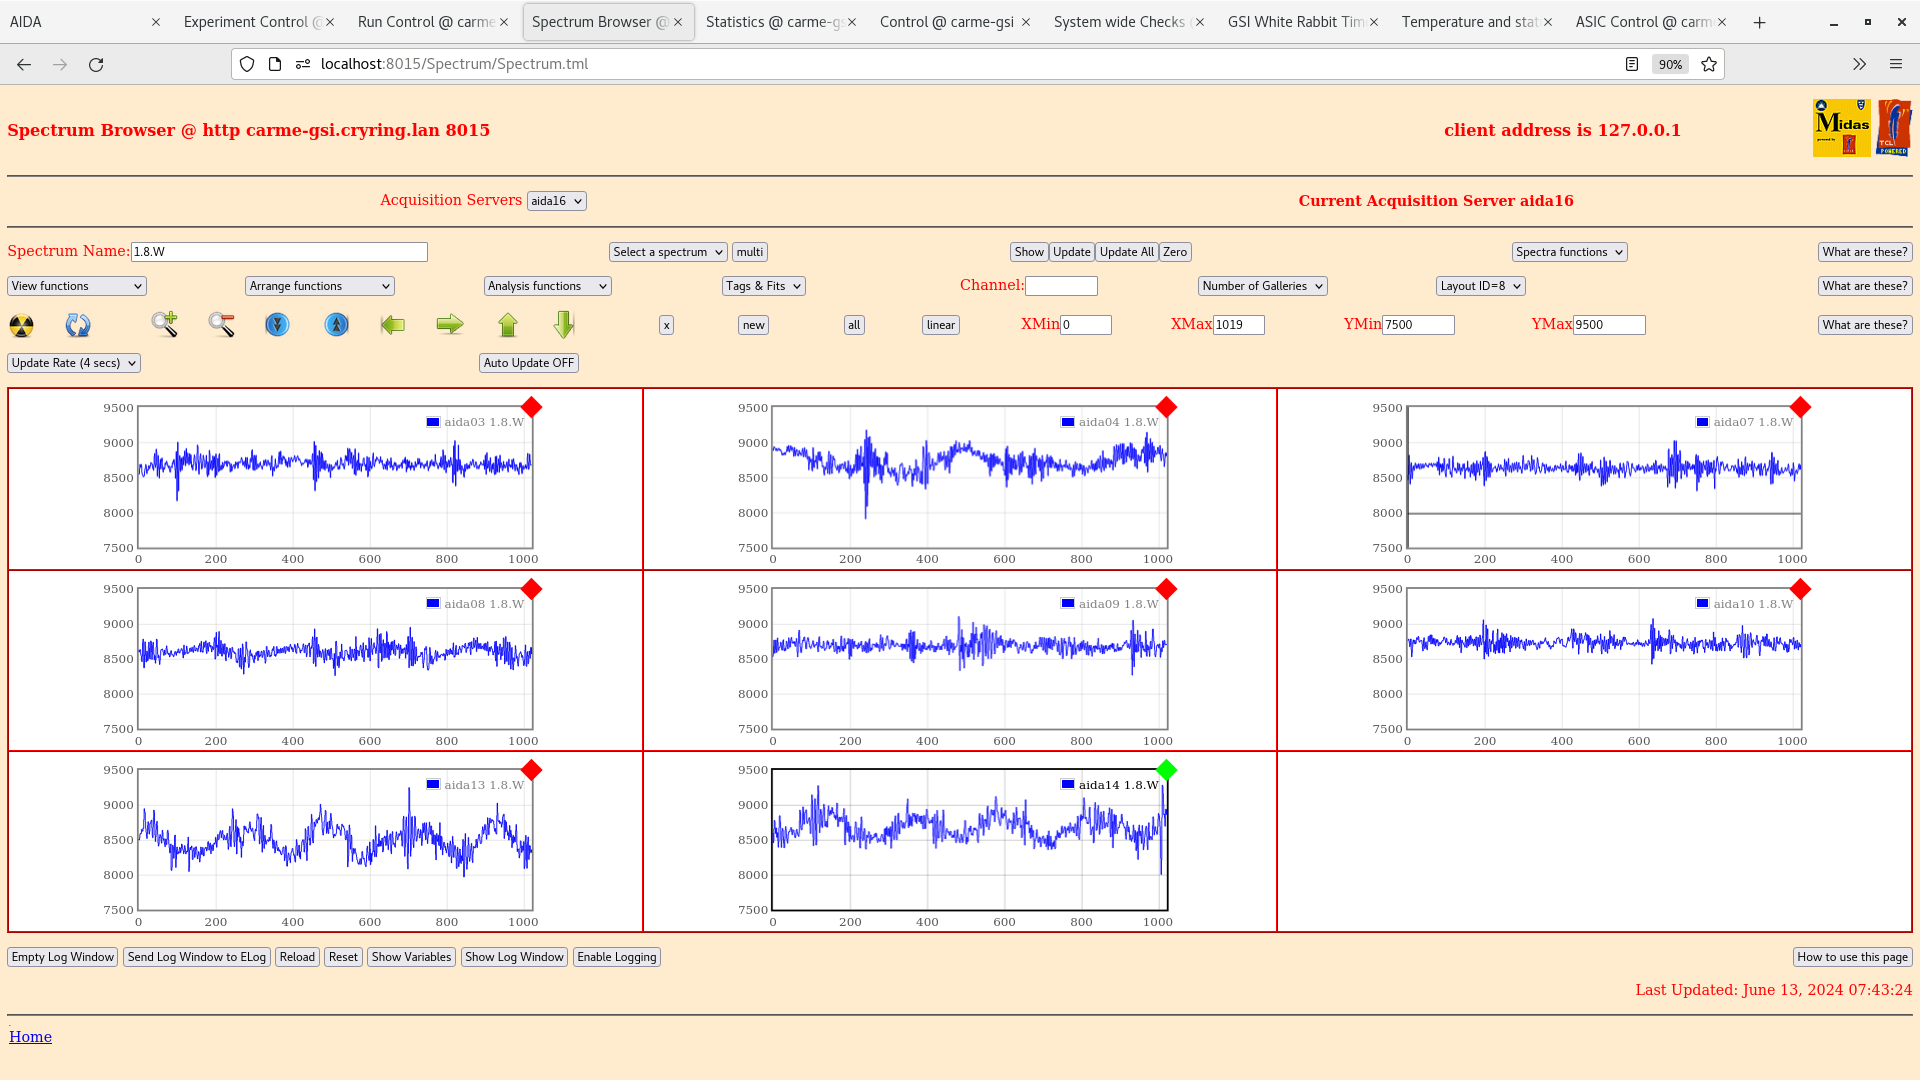Click the refresh/sync circular arrow icon
Image resolution: width=1920 pixels, height=1080 pixels.
point(78,324)
